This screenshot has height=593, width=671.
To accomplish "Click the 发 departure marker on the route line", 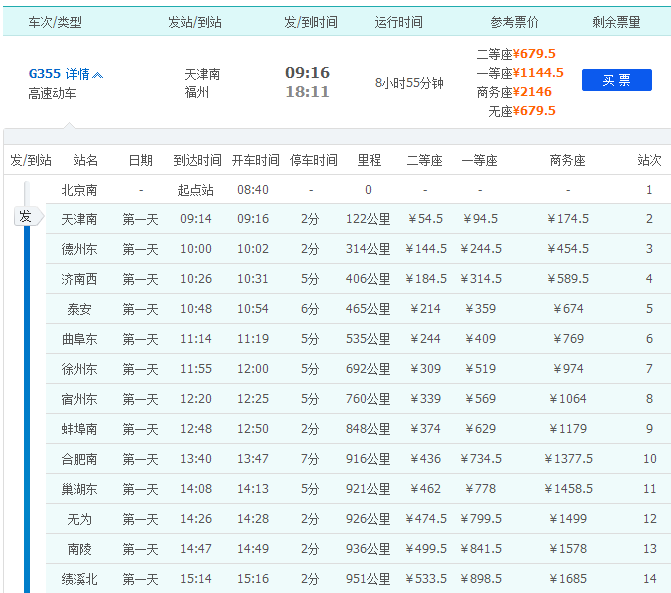I will 28,216.
